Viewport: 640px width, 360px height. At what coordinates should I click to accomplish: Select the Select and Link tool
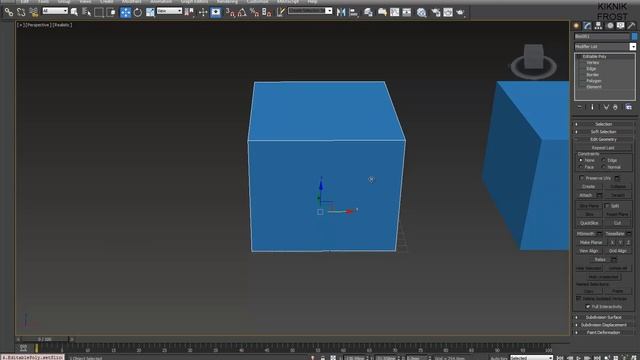(x=8, y=12)
